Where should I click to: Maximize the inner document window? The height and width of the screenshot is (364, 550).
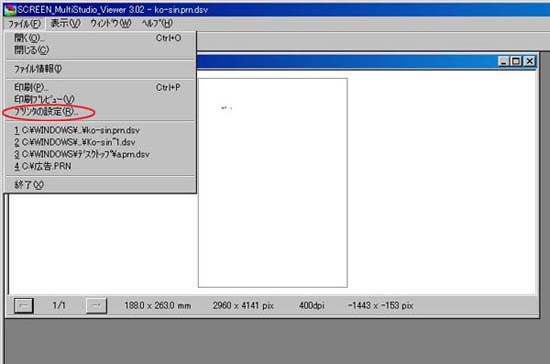tap(516, 61)
